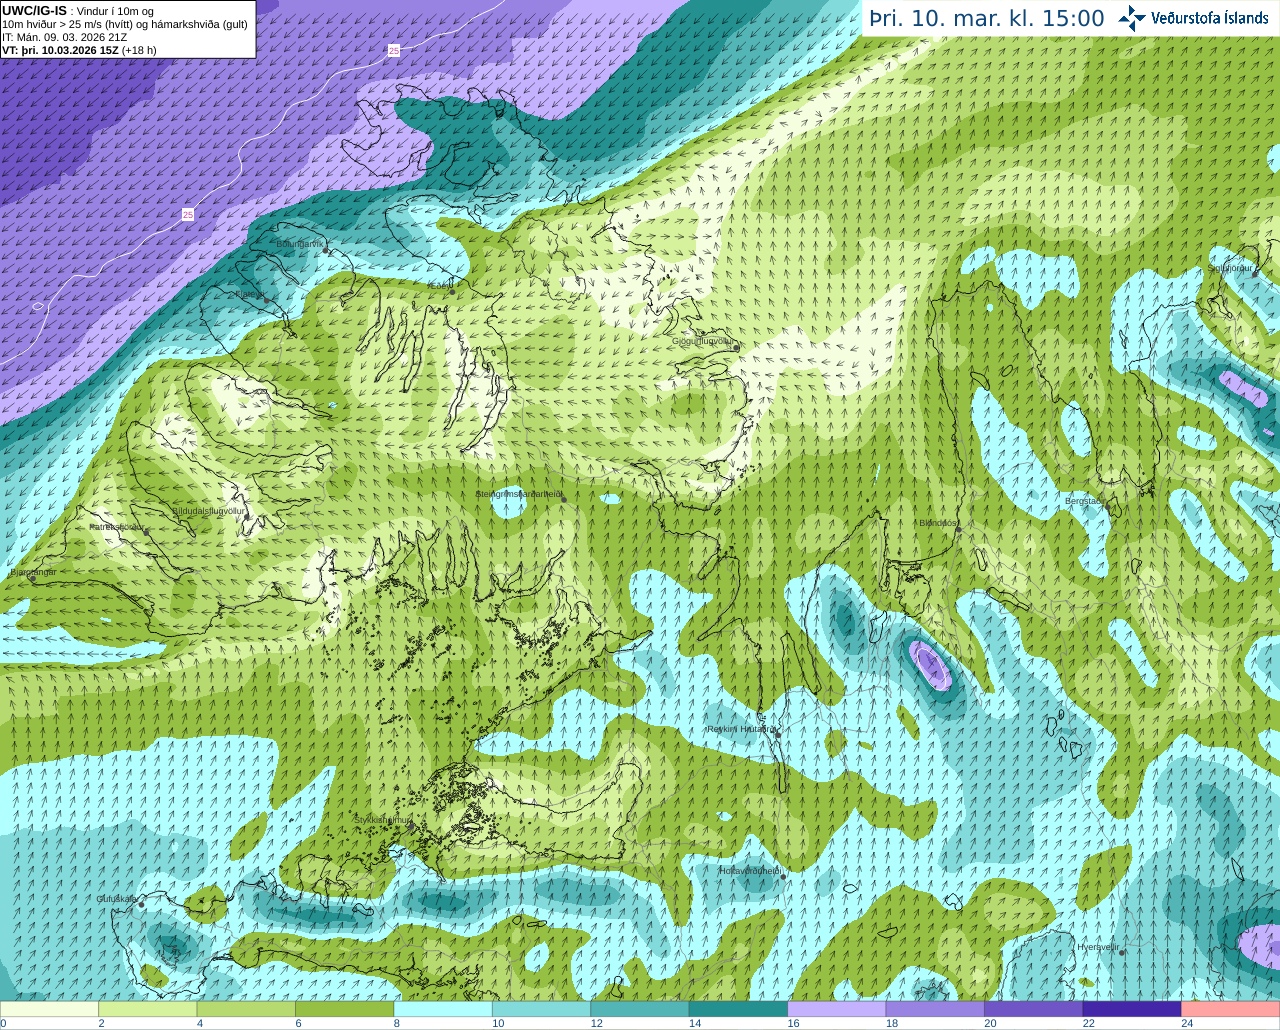
Task: Click the Gufuskálar station label
Action: pos(117,899)
